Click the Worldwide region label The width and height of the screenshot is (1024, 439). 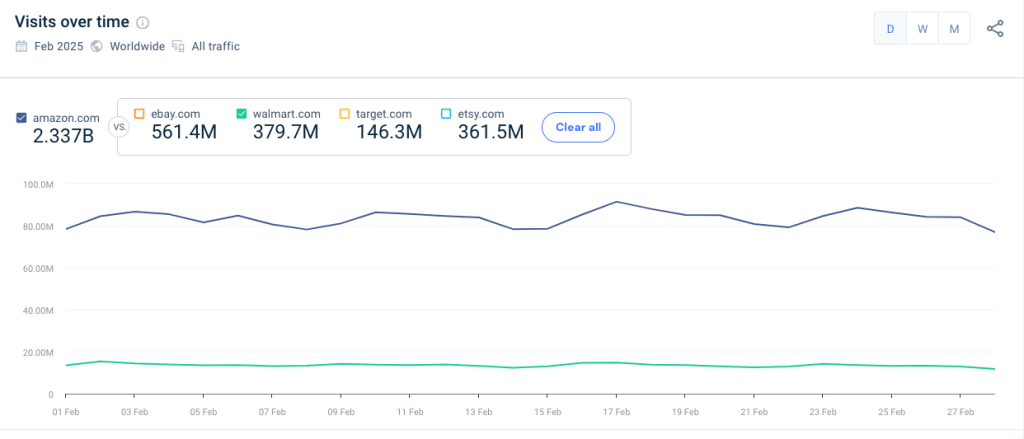coord(138,46)
